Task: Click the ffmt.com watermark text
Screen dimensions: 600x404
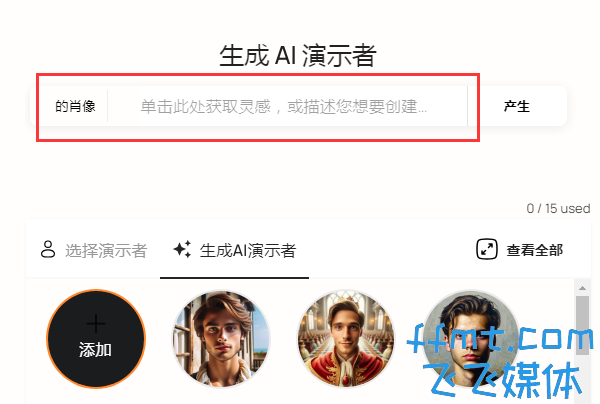Action: tap(500, 337)
